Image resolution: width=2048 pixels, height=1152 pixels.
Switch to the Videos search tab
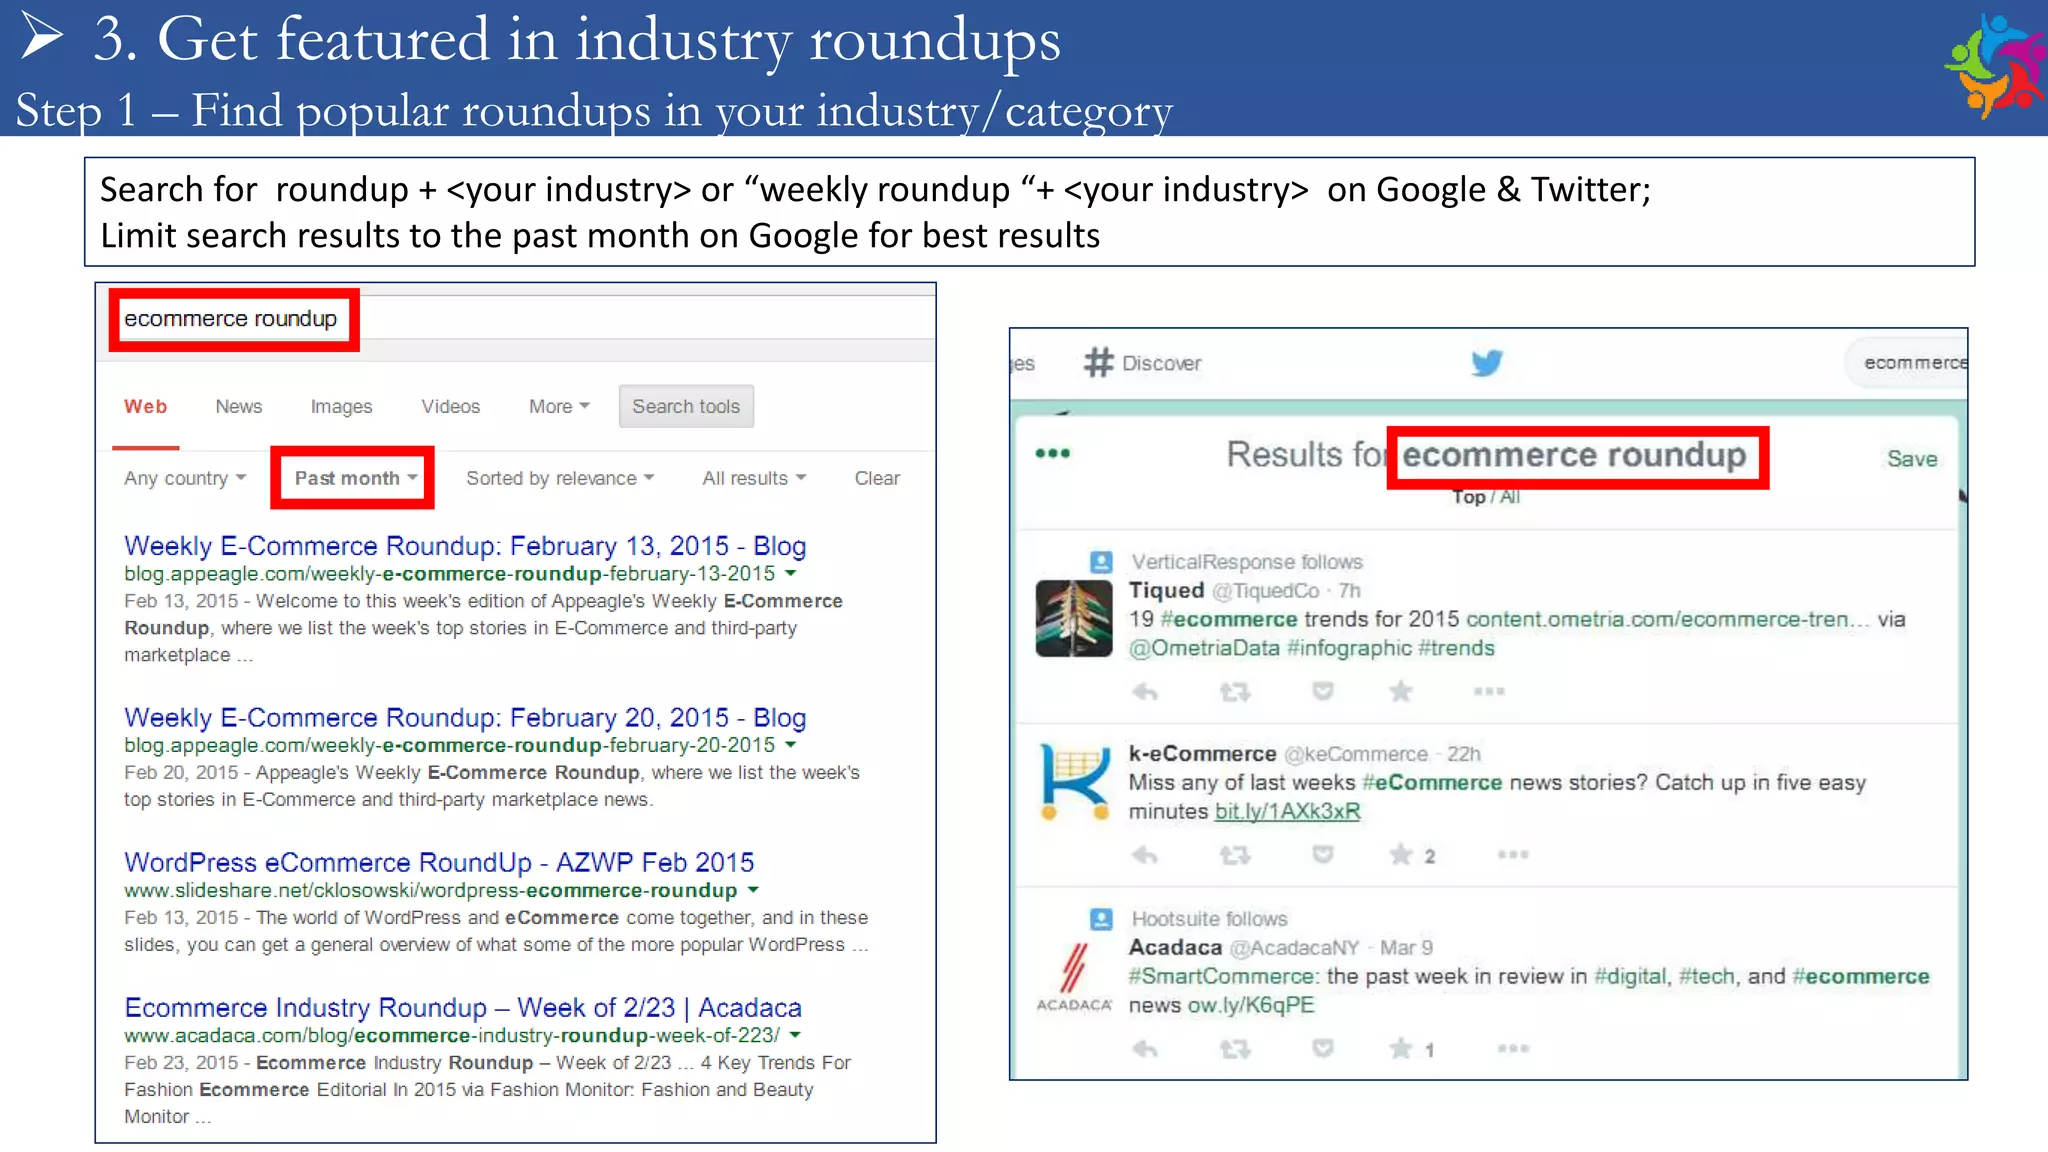(450, 406)
